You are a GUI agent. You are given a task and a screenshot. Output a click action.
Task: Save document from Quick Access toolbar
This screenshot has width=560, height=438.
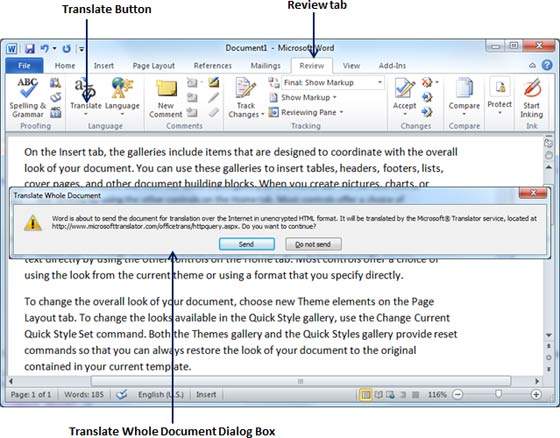coord(29,48)
